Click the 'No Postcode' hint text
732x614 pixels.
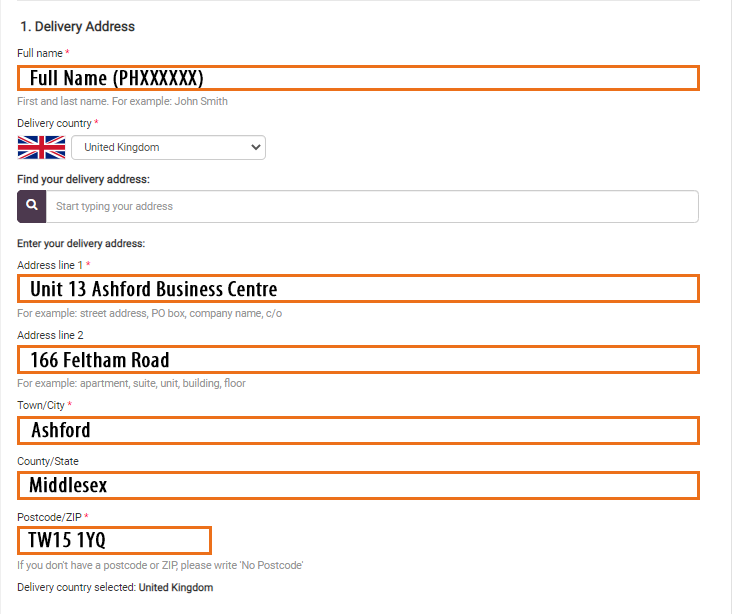click(x=160, y=565)
